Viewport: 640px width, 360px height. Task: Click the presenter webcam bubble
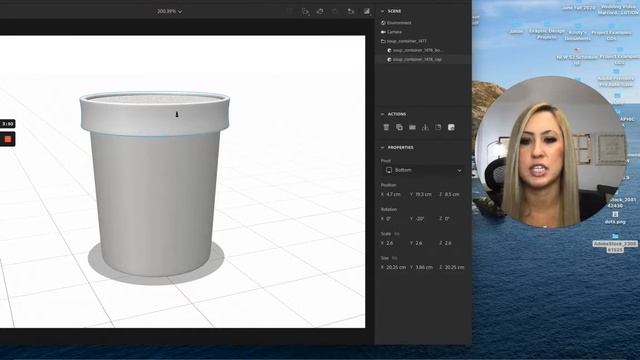(551, 152)
